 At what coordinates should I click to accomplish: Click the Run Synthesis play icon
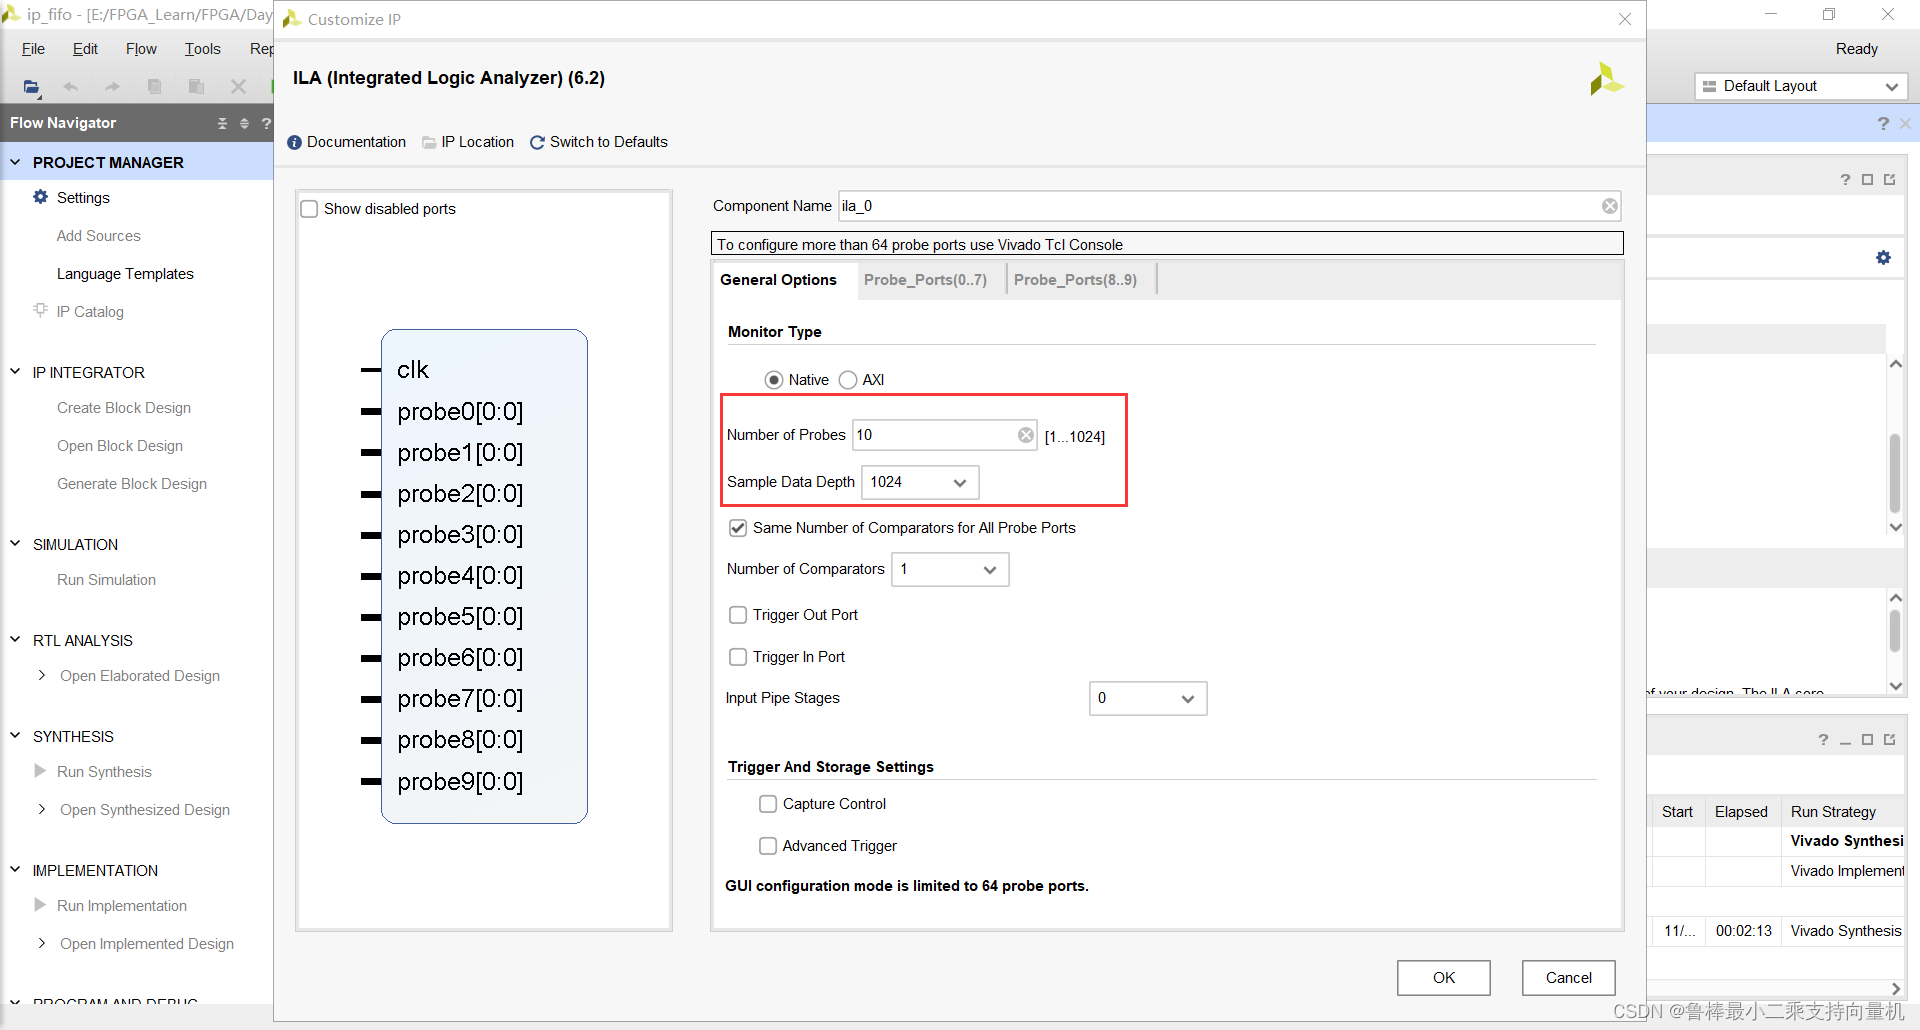point(40,771)
